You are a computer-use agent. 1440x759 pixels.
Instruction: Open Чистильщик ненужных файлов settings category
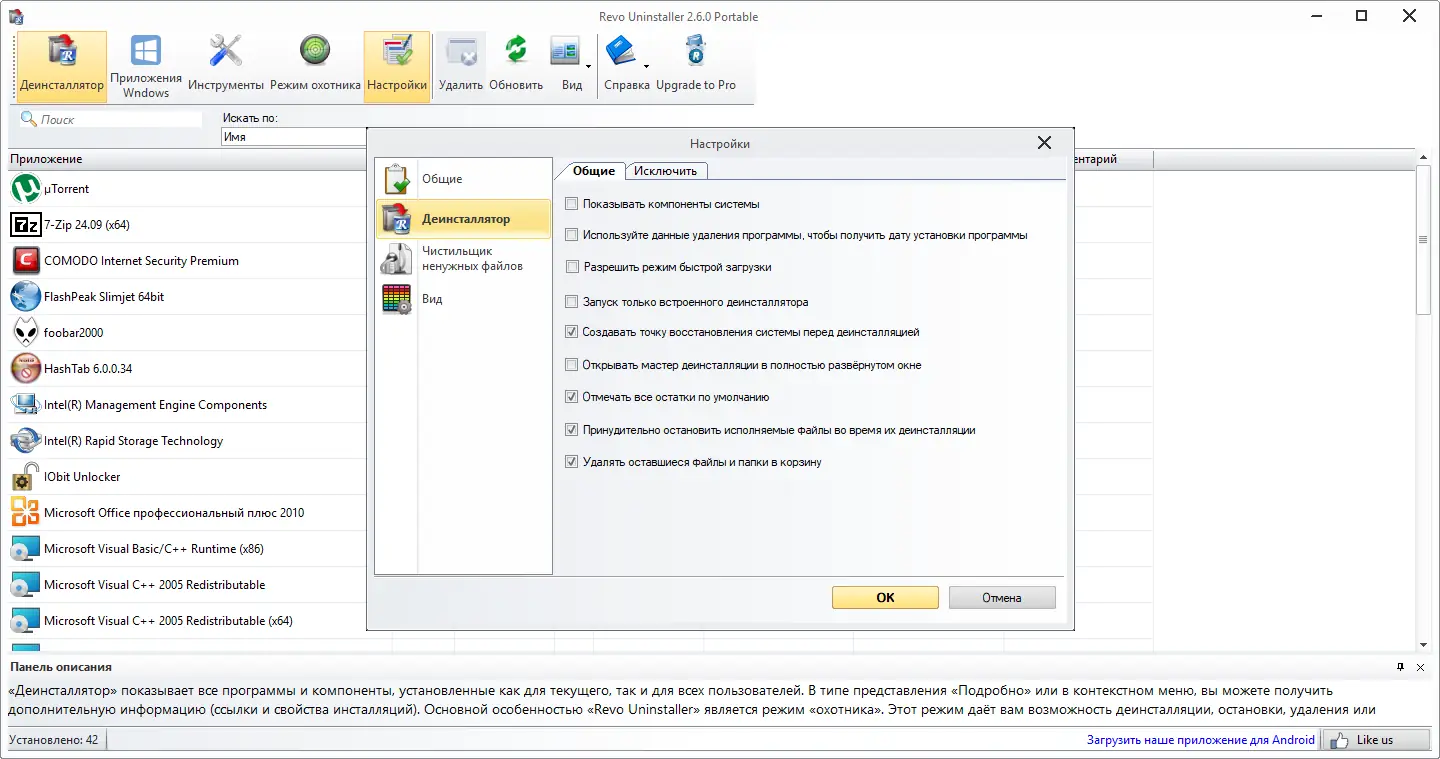(463, 258)
